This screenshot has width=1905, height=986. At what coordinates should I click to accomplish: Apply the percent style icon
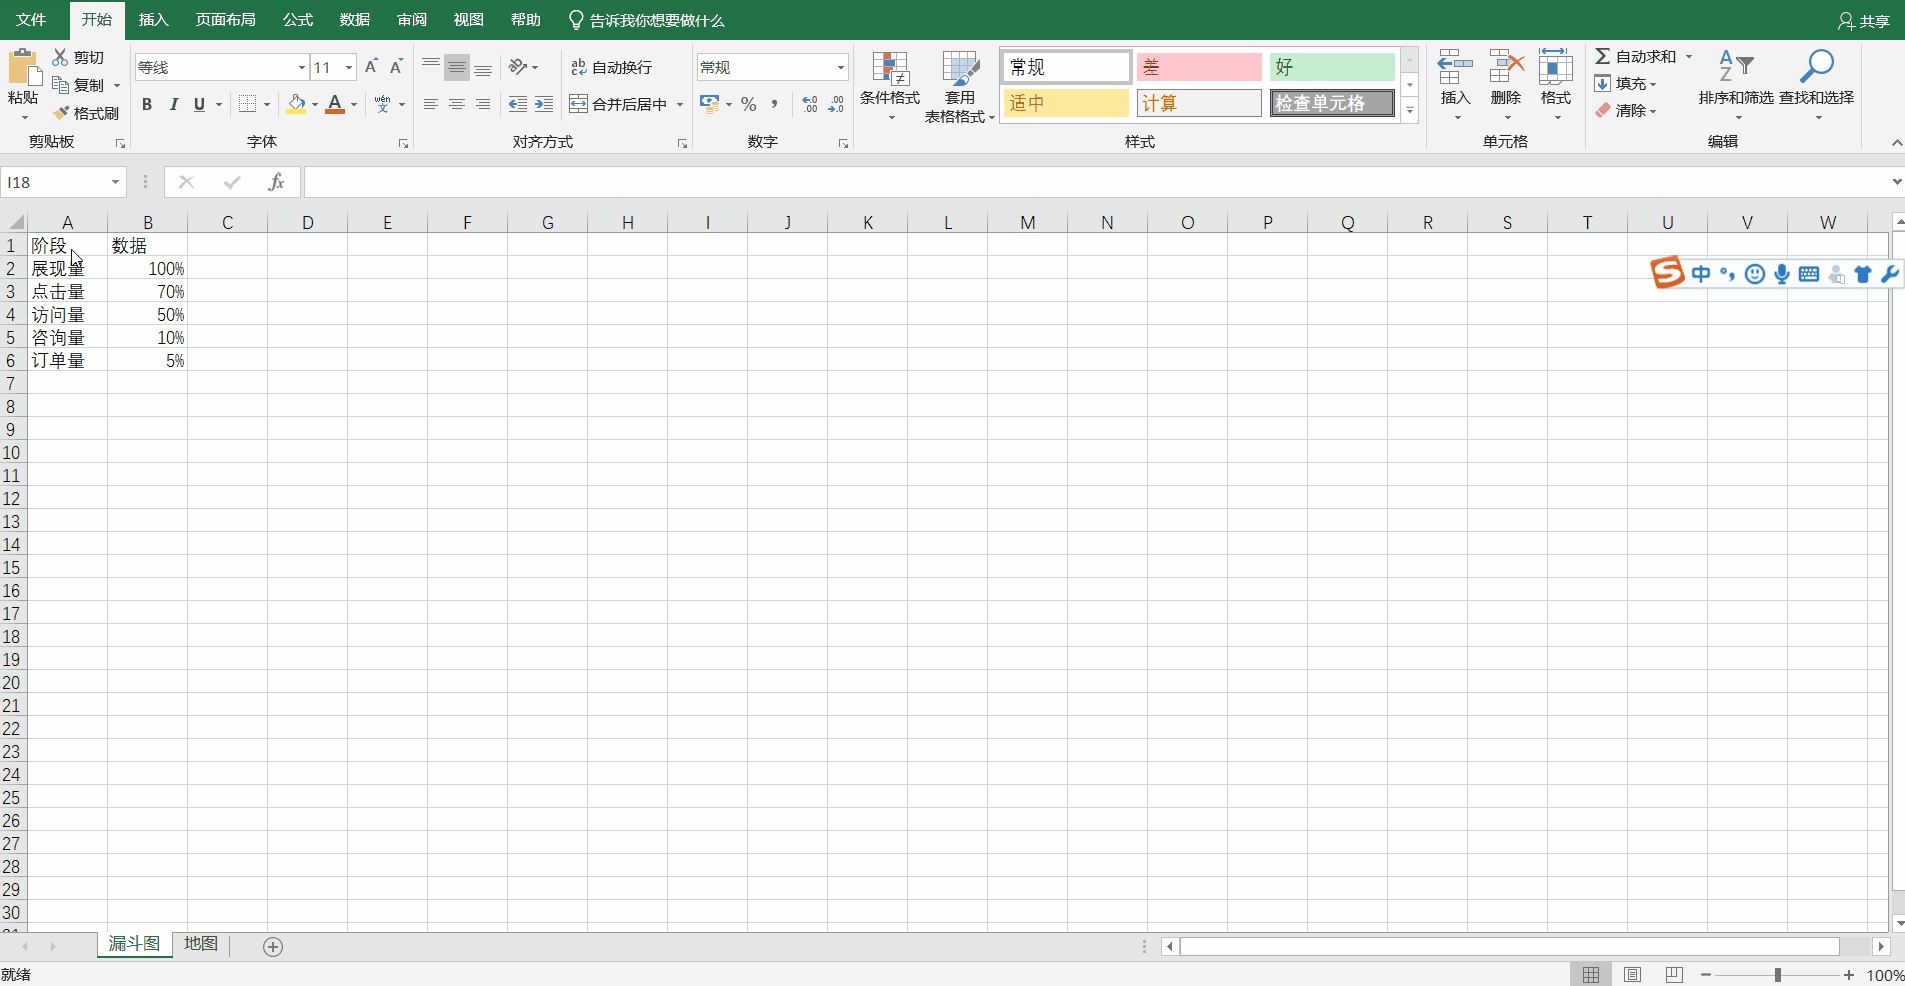coord(749,103)
